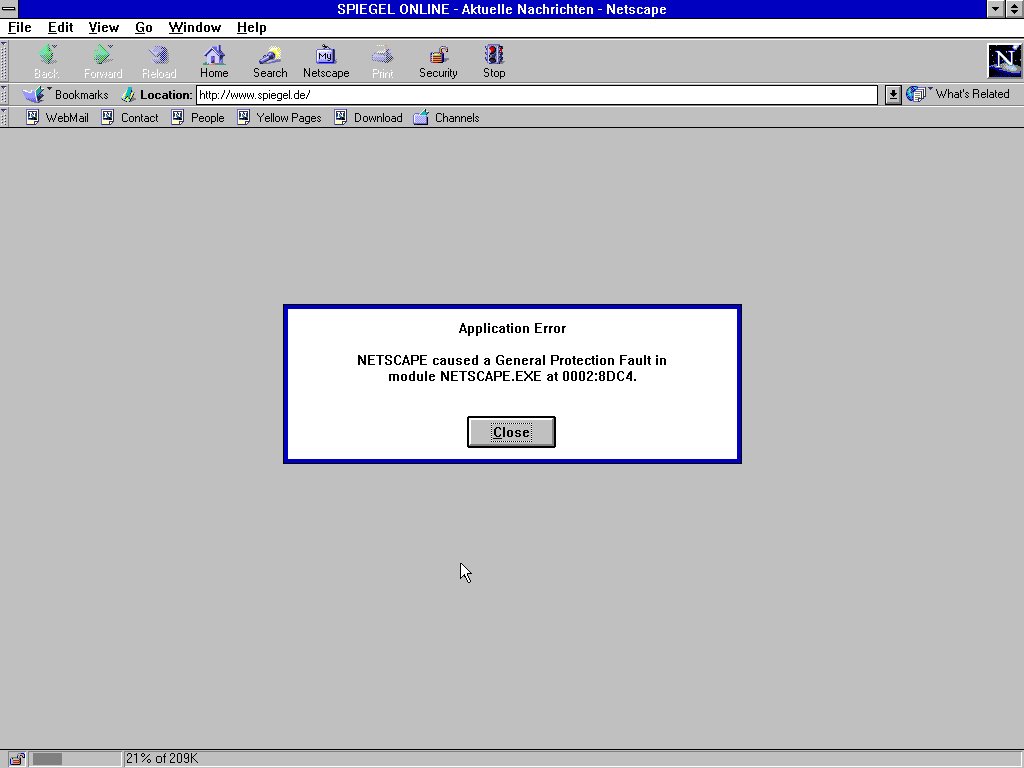Viewport: 1024px width, 768px height.
Task: Click the Netscape toolbar icon
Action: point(325,60)
